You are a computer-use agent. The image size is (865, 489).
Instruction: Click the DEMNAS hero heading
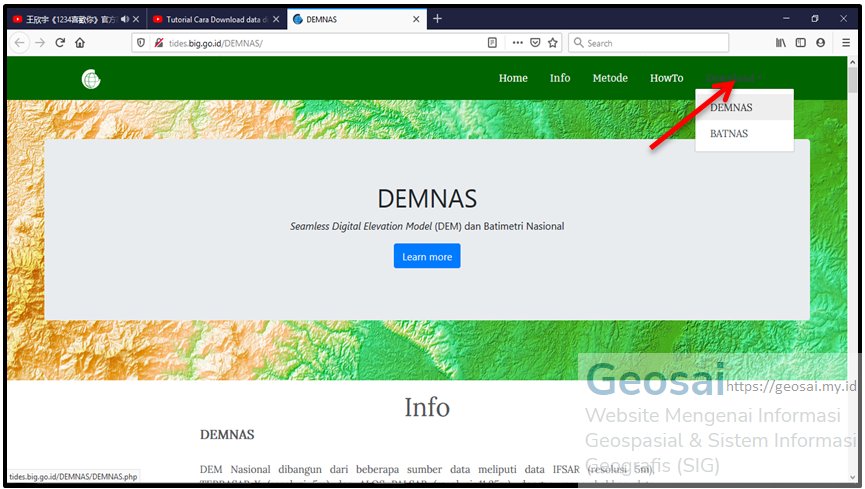pyautogui.click(x=427, y=199)
